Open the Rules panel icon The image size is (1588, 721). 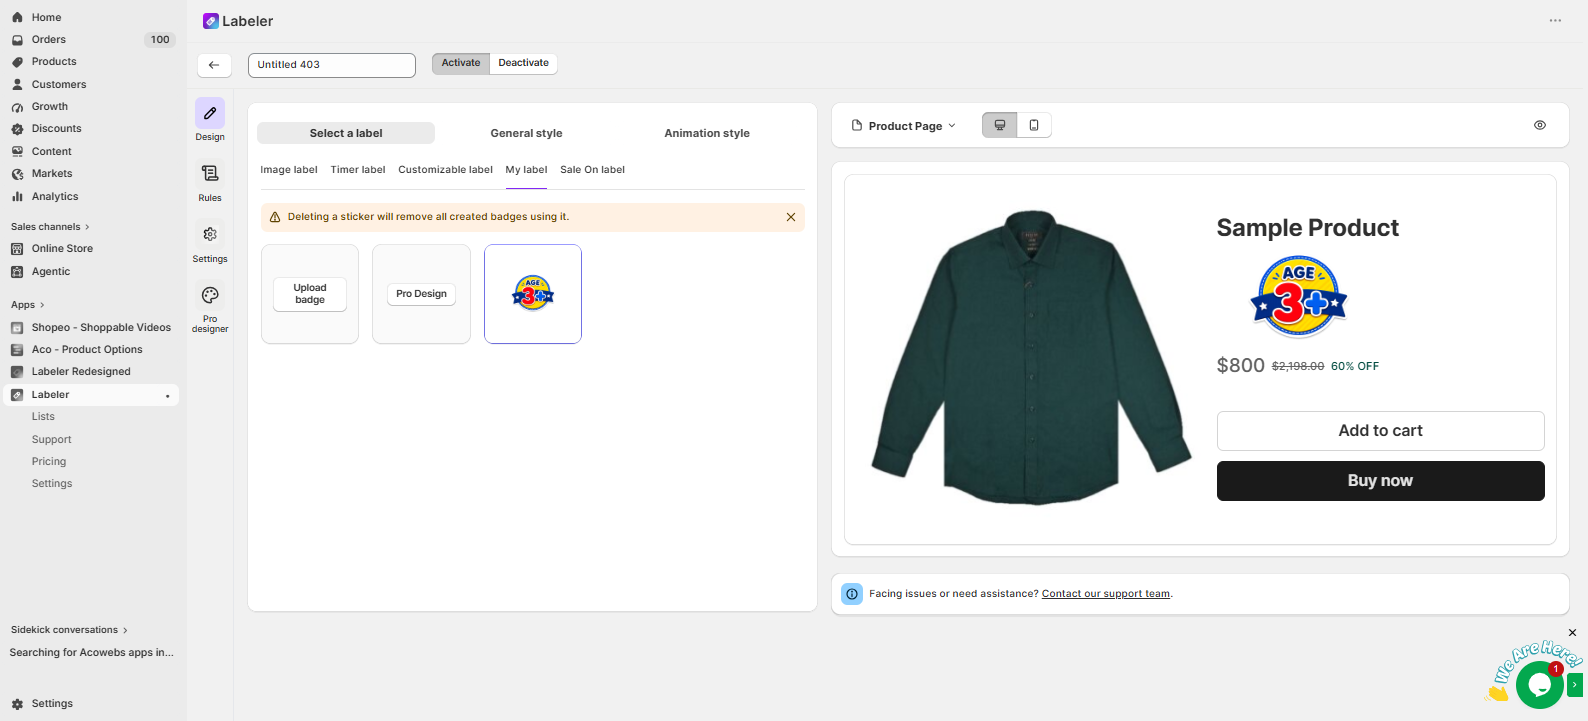[210, 174]
